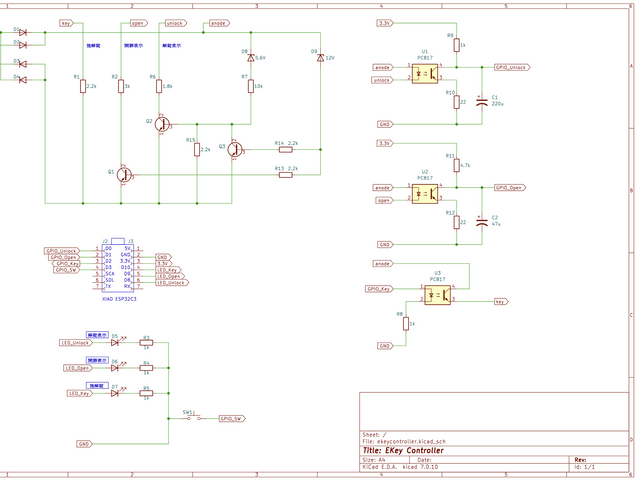The width and height of the screenshot is (640, 480).
Task: Select resistor R15 2.2k
Action: click(197, 149)
